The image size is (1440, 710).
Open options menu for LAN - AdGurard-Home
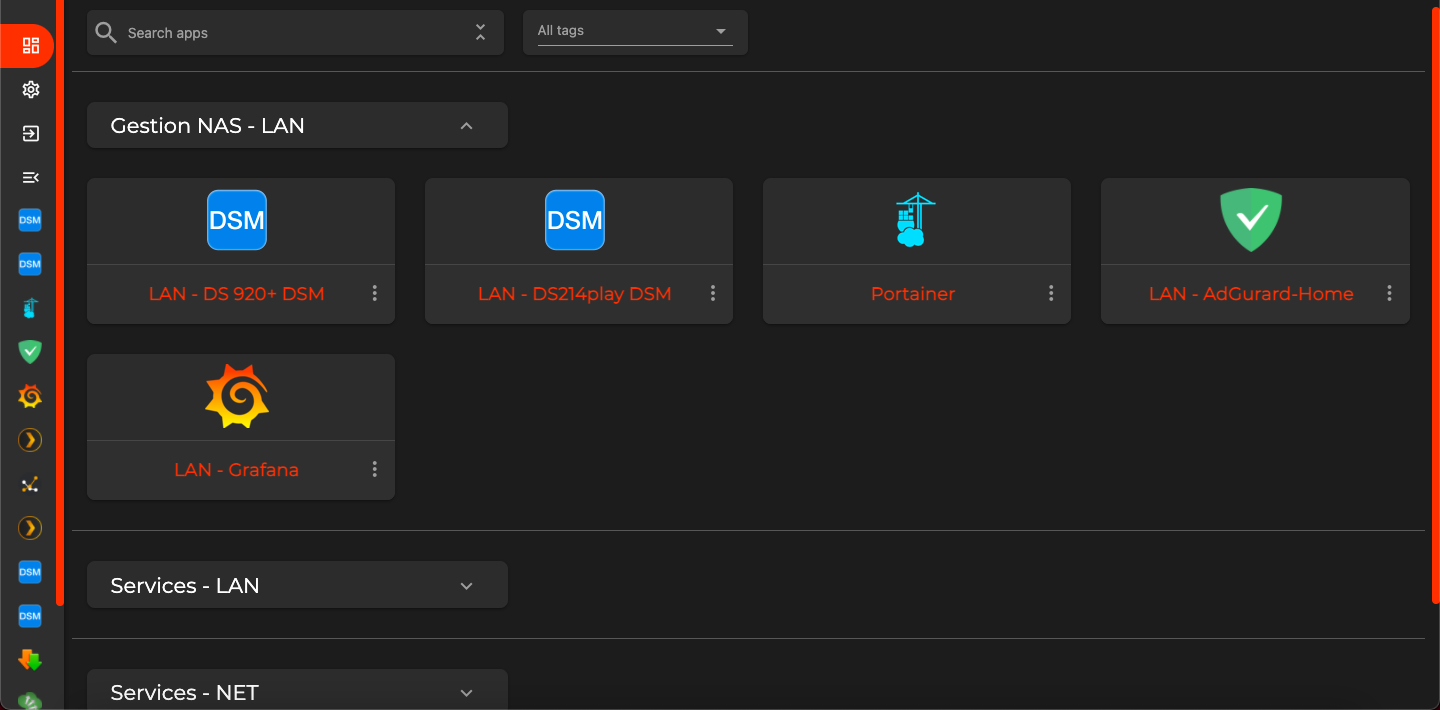coord(1390,293)
